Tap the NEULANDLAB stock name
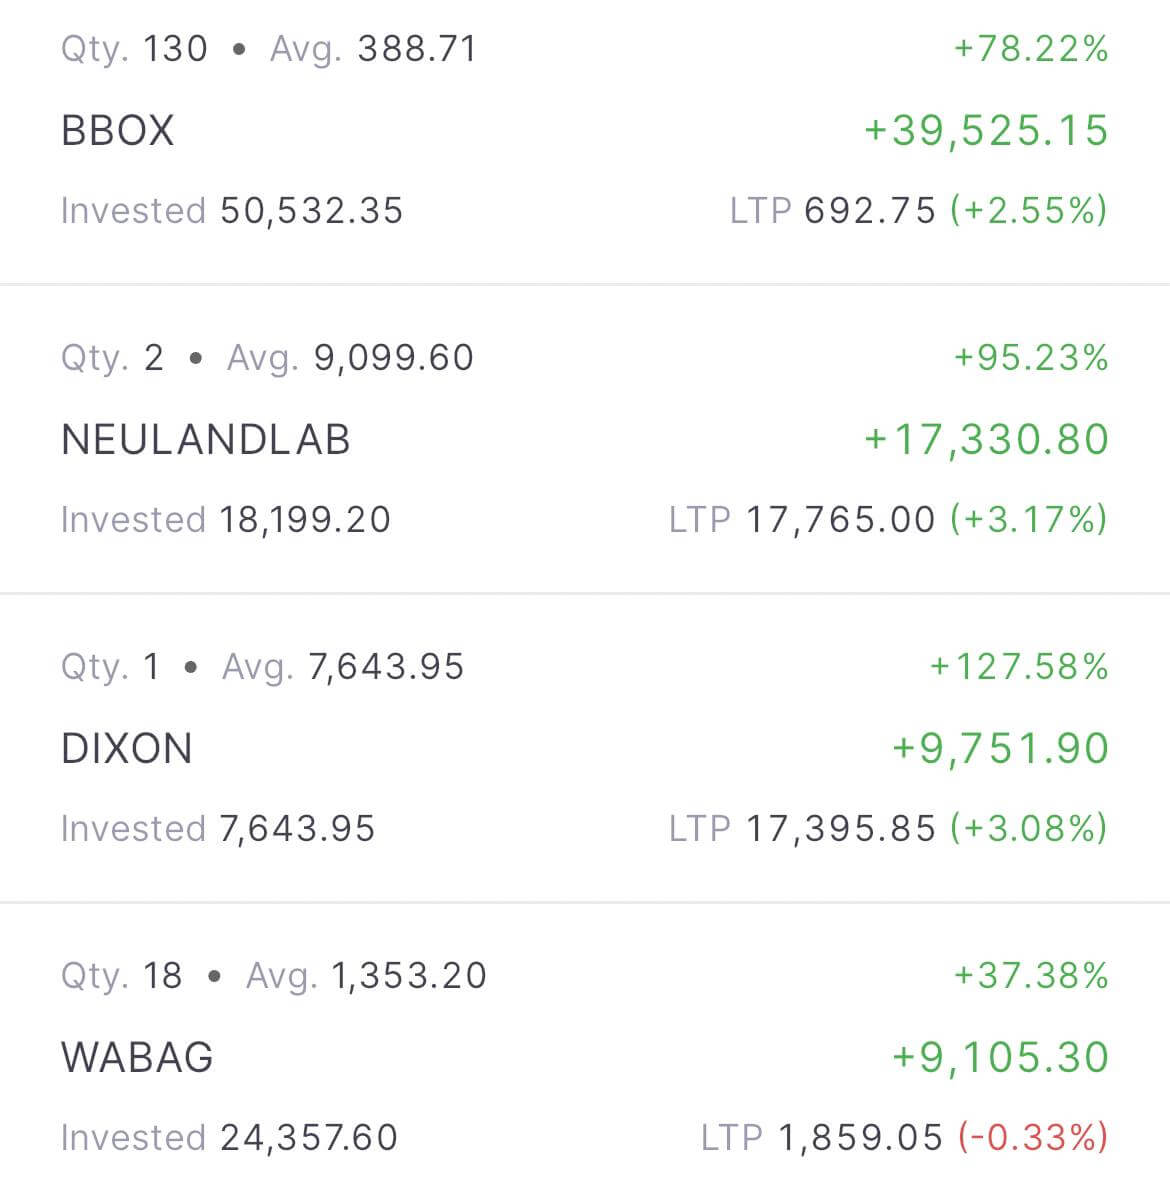The height and width of the screenshot is (1194, 1170). pos(206,440)
